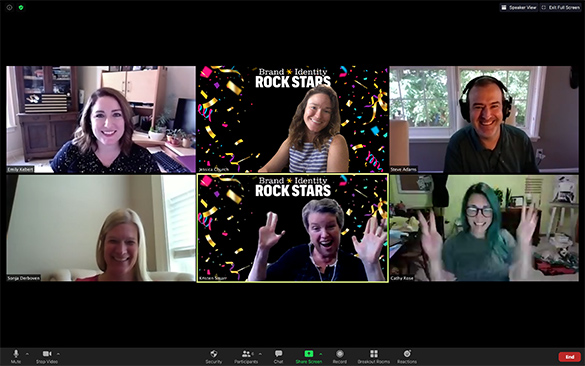Open the Security shield menu

coord(213,356)
